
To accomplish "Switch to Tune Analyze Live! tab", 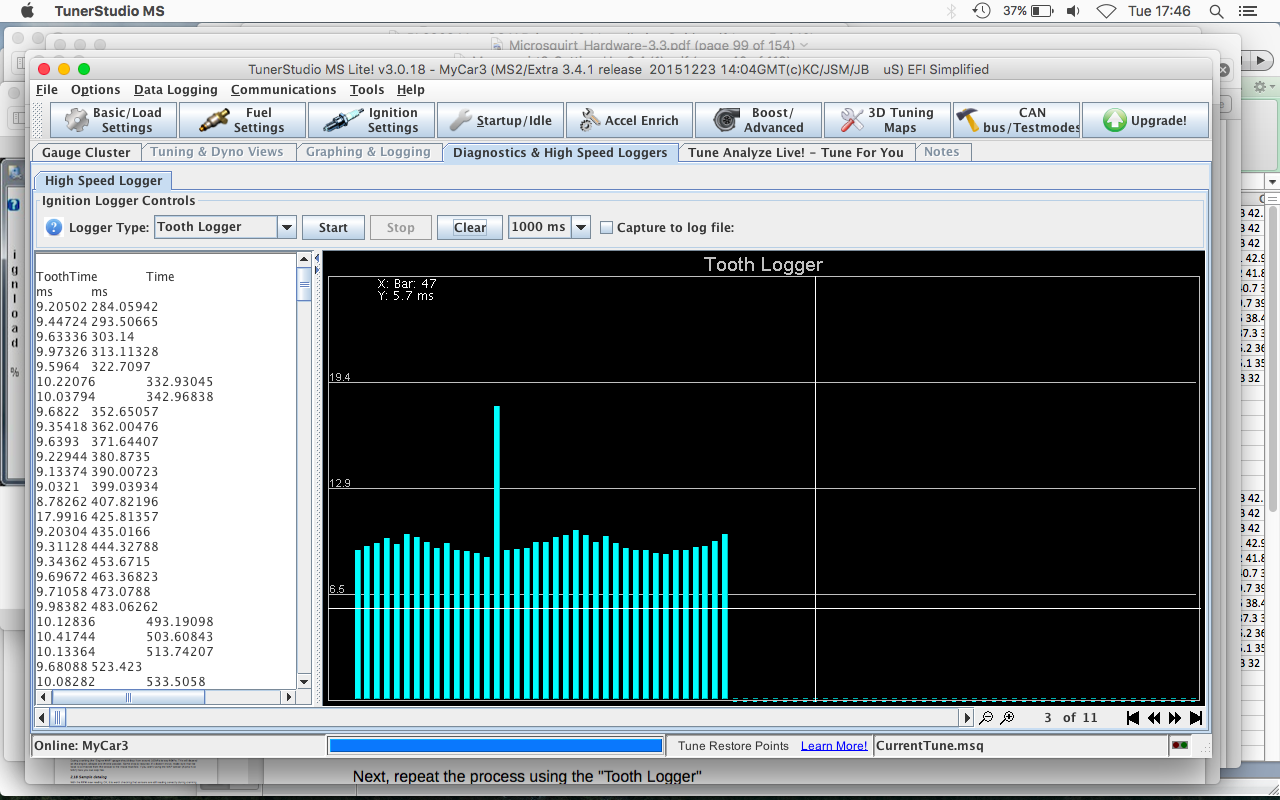I will pyautogui.click(x=796, y=152).
